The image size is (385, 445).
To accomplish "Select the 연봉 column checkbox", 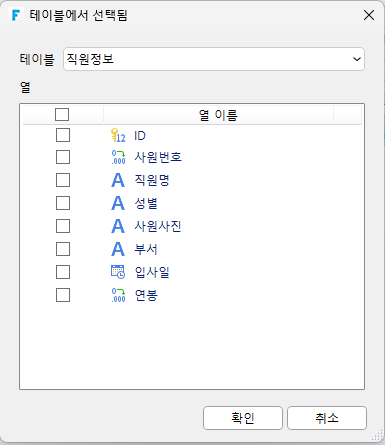I will pyautogui.click(x=63, y=295).
